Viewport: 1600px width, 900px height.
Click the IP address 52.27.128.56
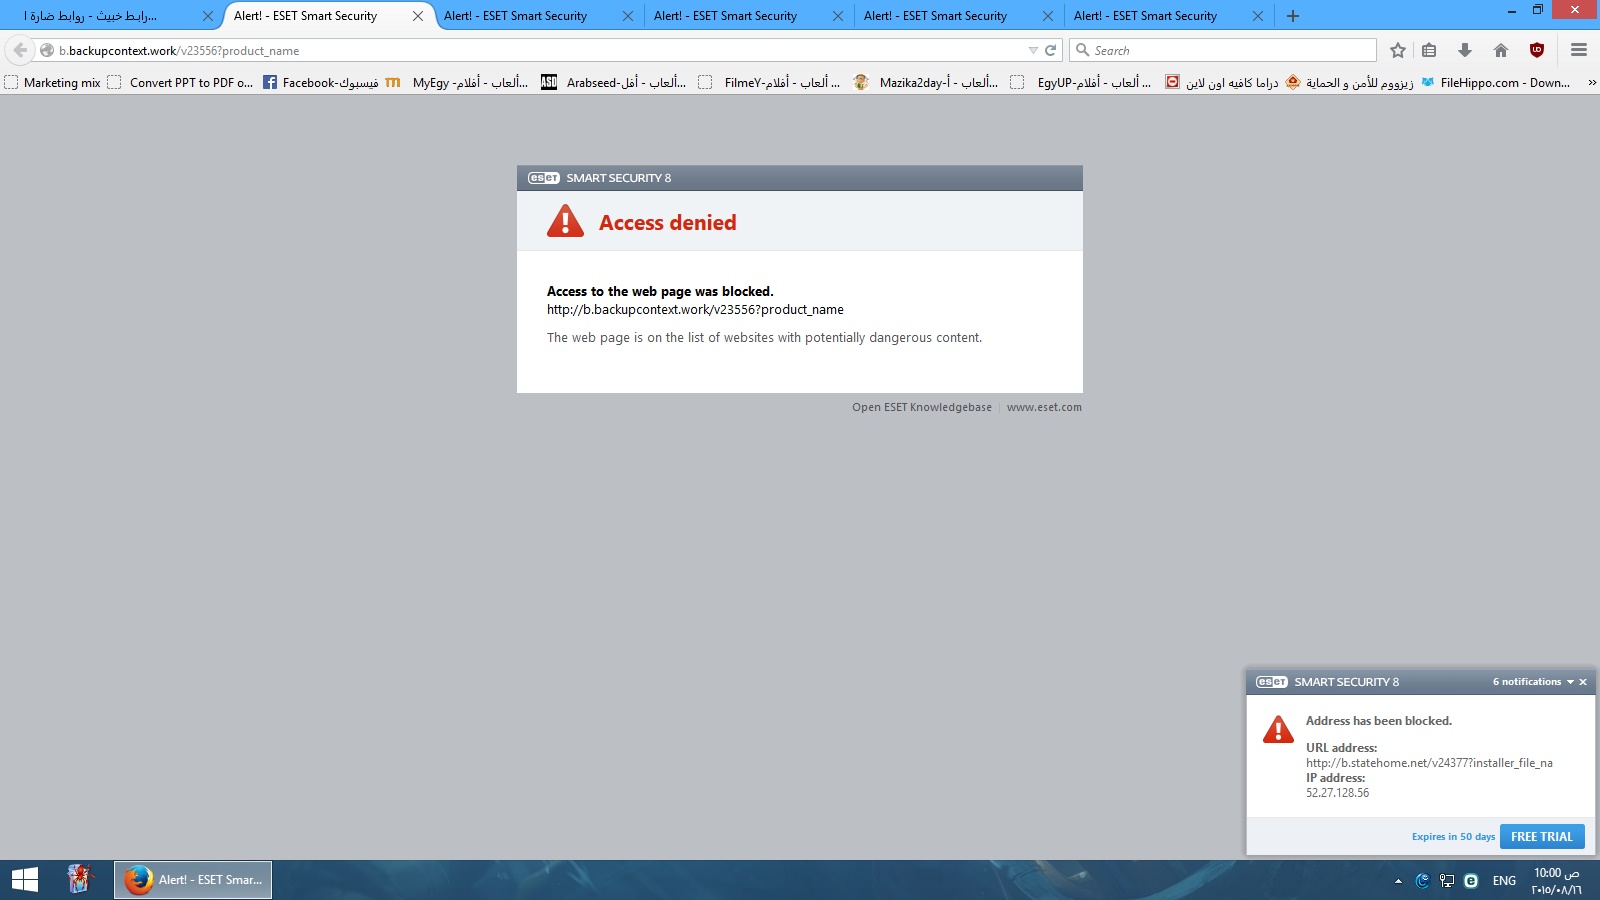pyautogui.click(x=1337, y=793)
